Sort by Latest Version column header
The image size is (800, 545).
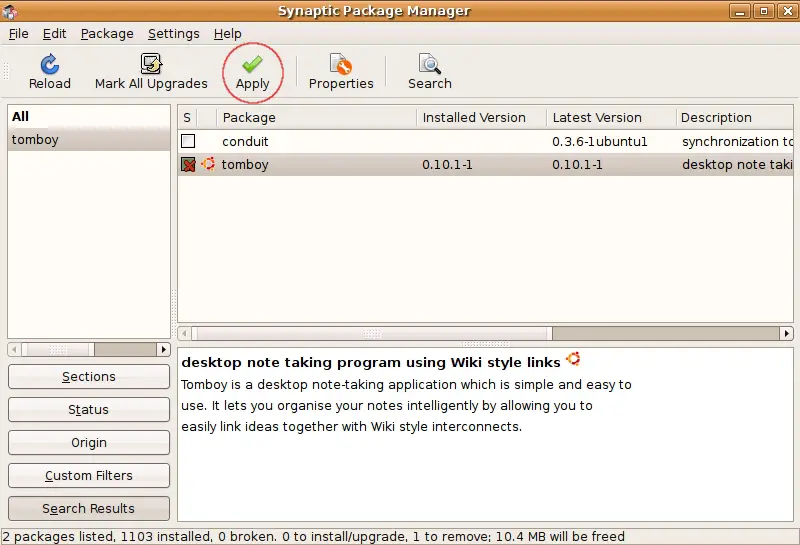click(611, 117)
